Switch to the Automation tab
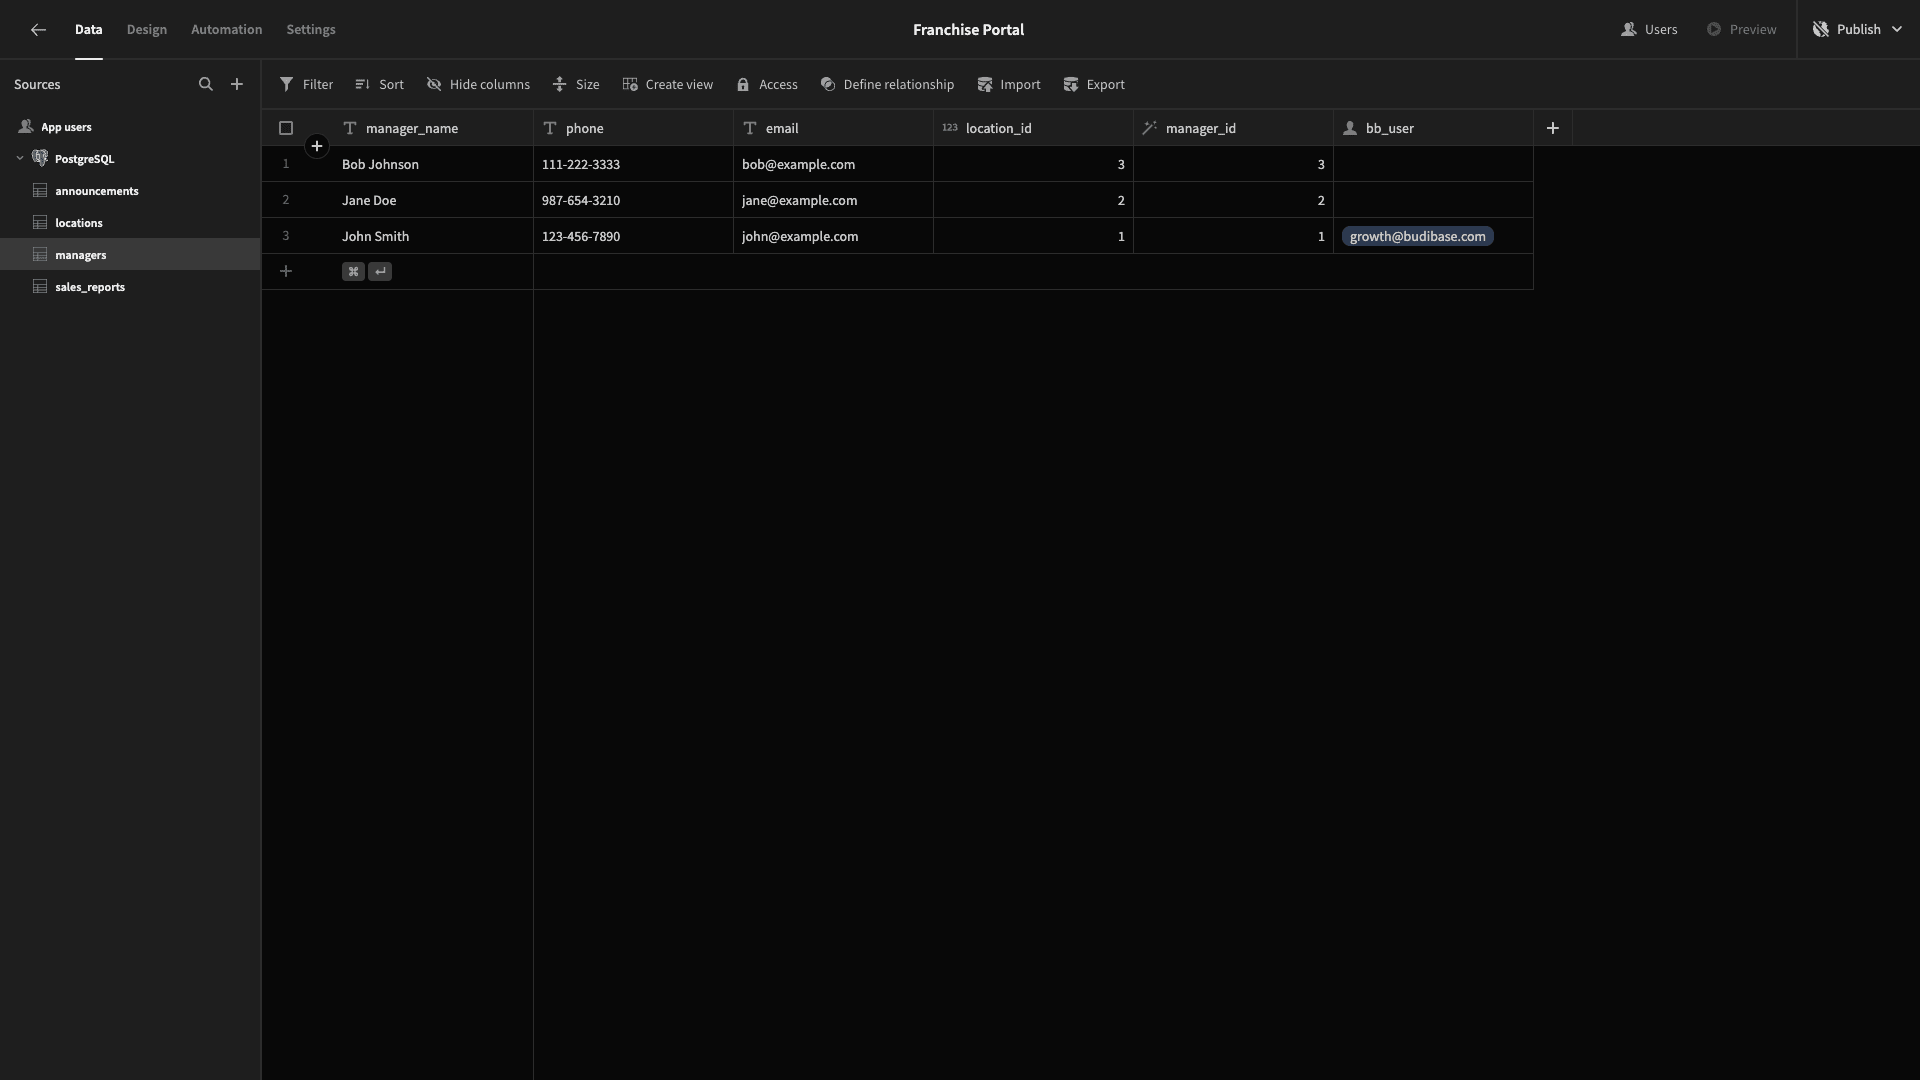This screenshot has height=1080, width=1920. [227, 30]
